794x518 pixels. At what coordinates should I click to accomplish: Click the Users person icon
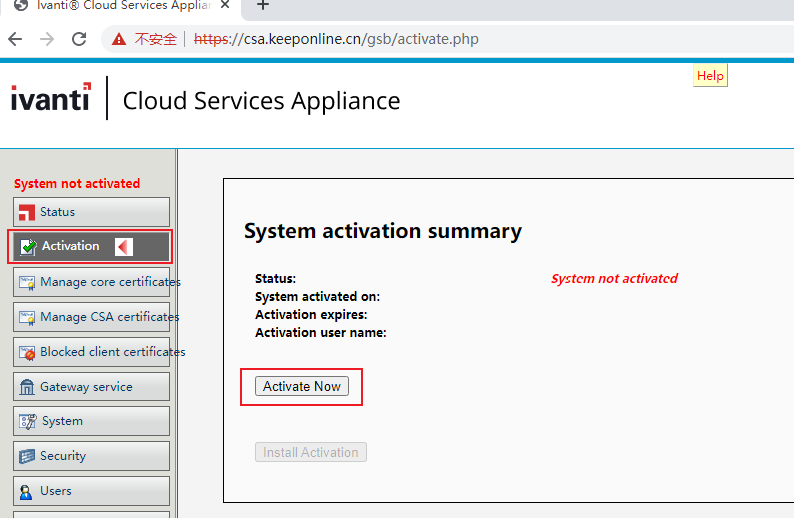[27, 491]
